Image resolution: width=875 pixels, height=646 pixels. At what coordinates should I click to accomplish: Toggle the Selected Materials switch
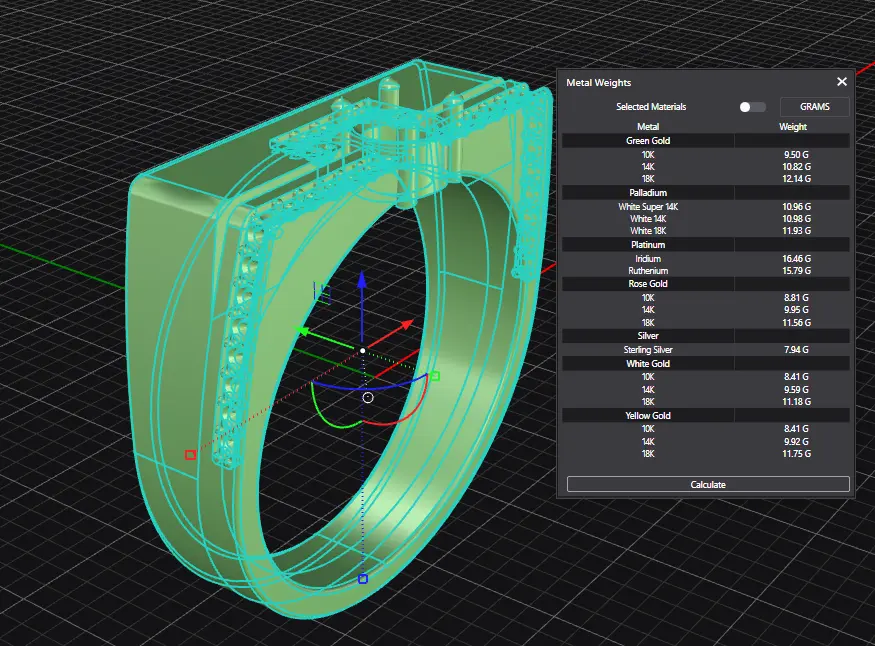coord(752,107)
